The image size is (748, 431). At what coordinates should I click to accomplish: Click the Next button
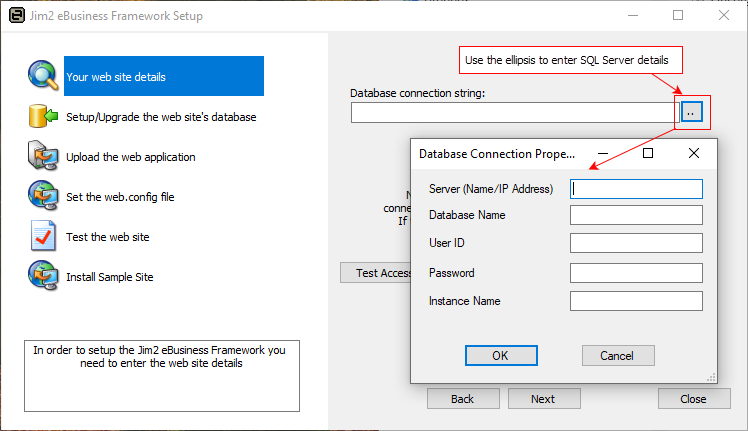[543, 398]
